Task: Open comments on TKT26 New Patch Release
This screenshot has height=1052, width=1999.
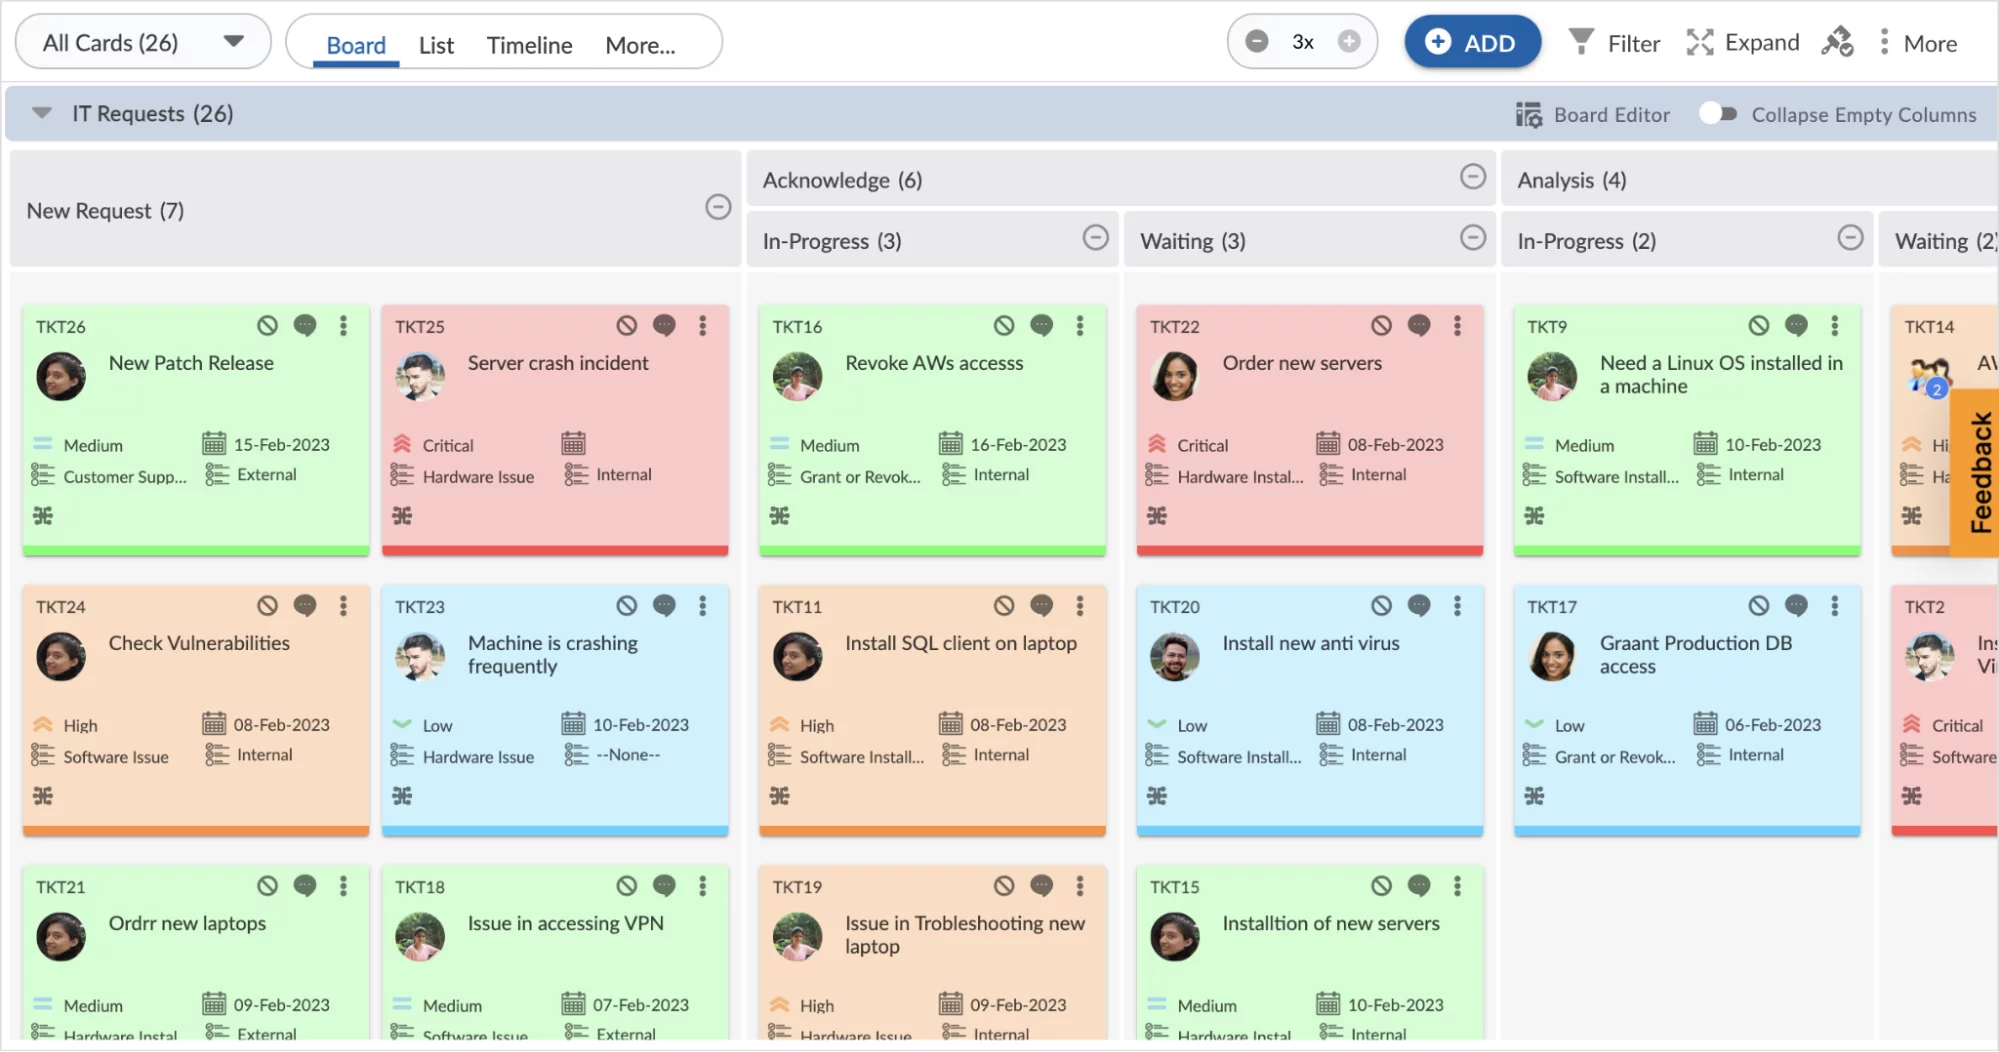Action: 305,326
